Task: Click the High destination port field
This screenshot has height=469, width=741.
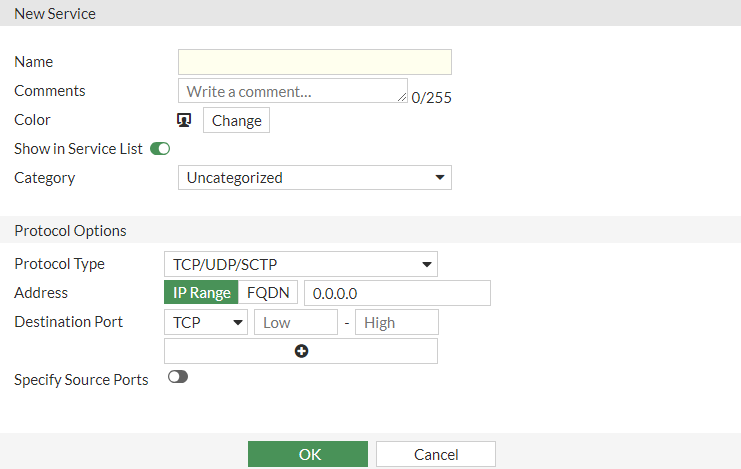Action: 396,322
